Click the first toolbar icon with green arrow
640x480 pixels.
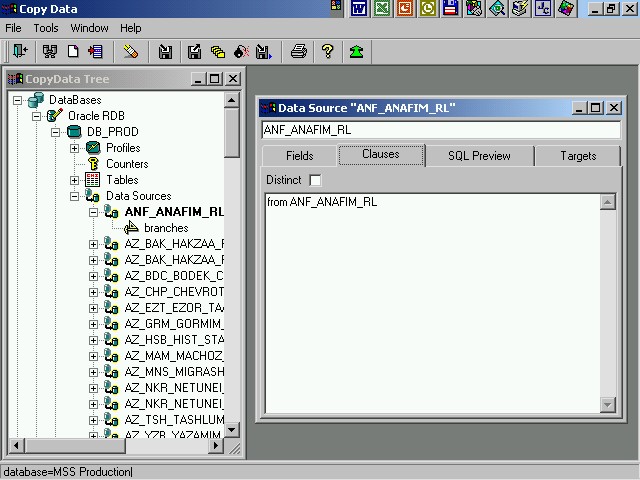(20, 52)
